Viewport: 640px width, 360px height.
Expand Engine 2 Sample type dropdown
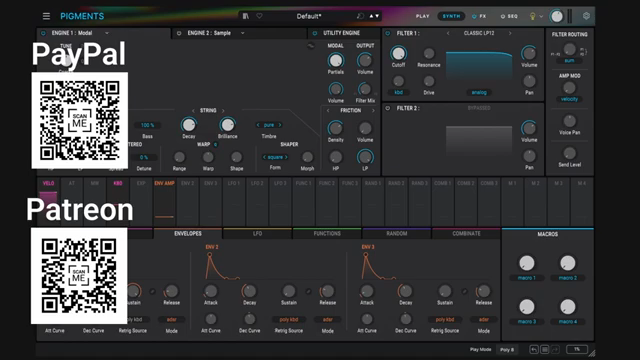tap(242, 33)
